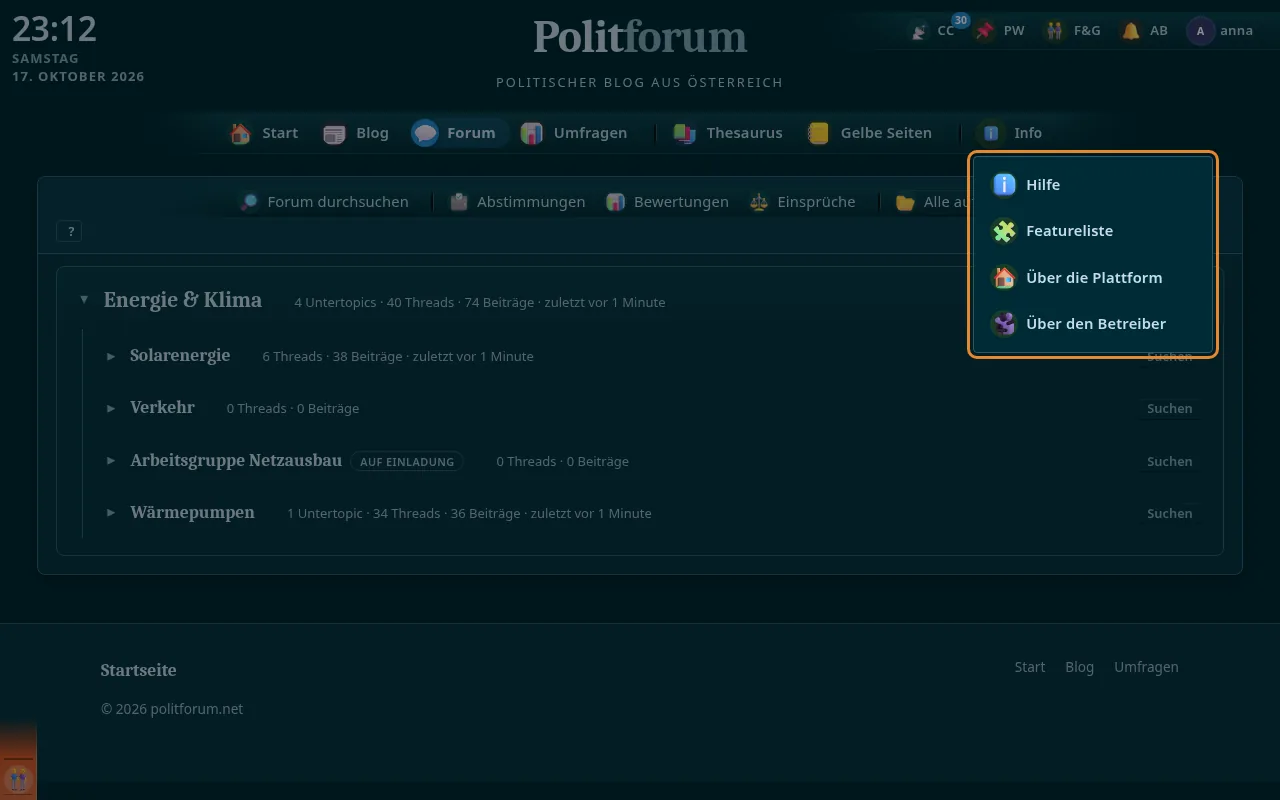Click the Politforum logo heading
The width and height of the screenshot is (1280, 800).
640,38
